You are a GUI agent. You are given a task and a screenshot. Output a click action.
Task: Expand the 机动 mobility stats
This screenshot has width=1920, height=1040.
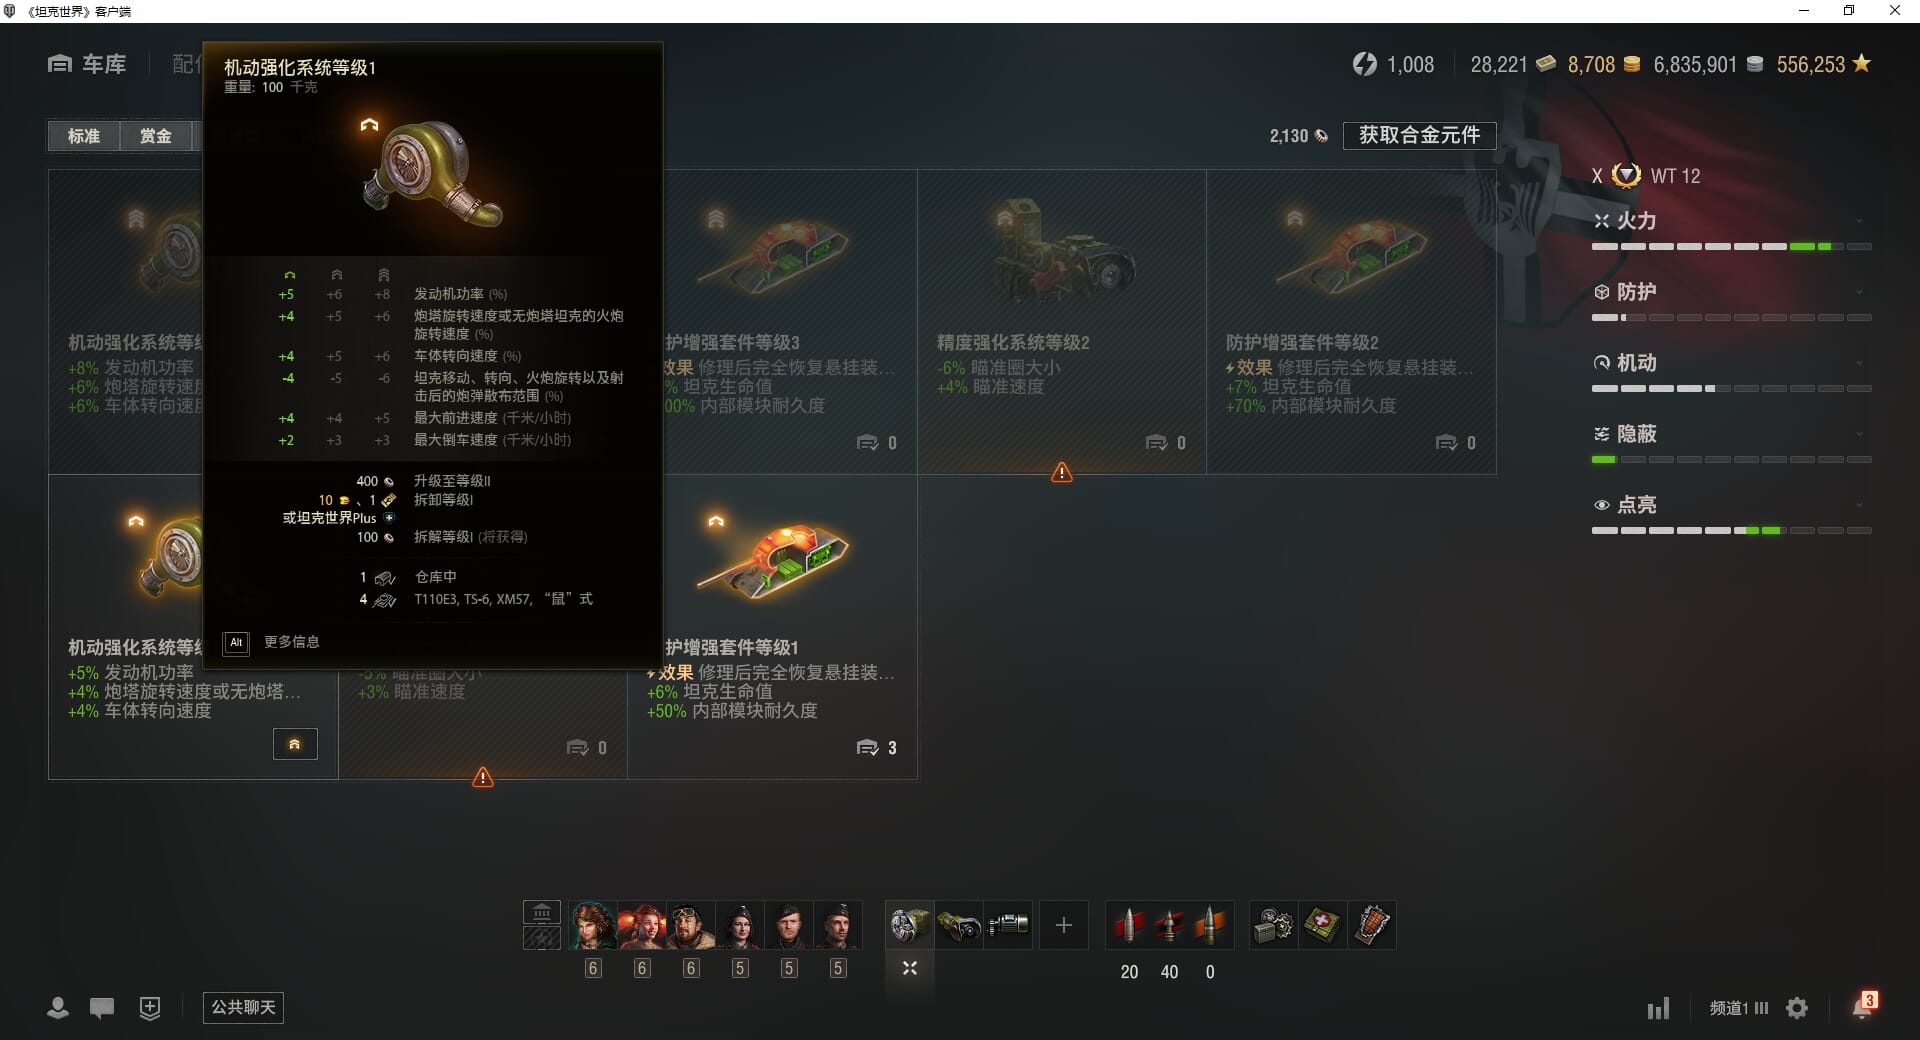click(1732, 363)
